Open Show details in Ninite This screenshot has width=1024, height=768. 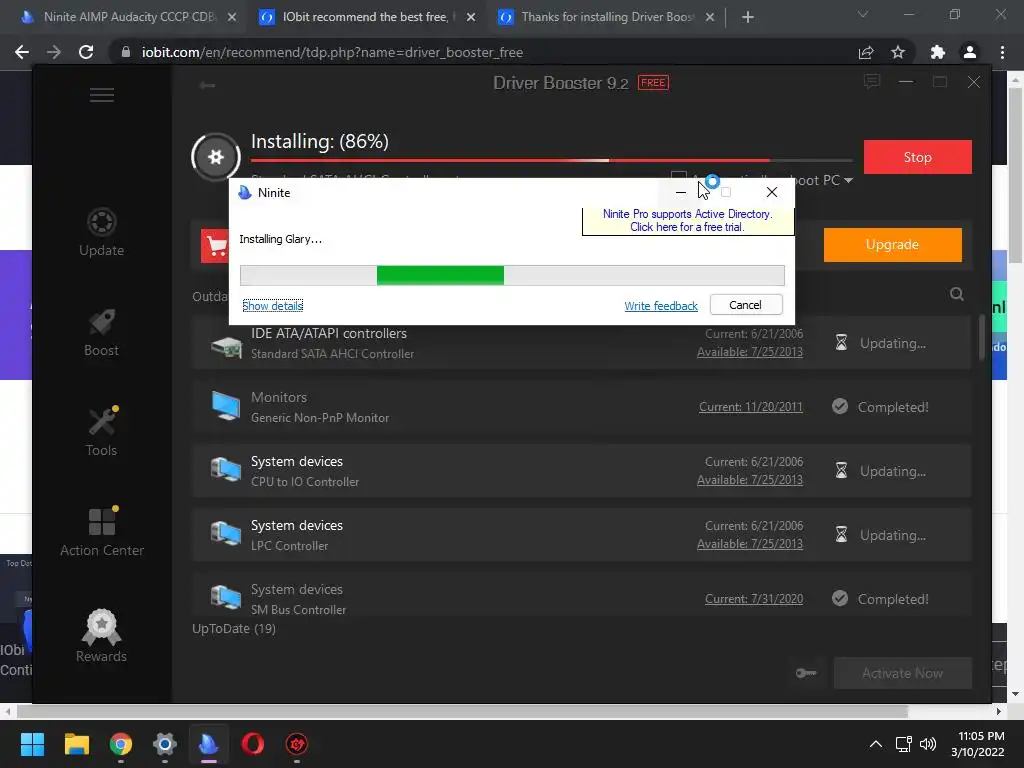(272, 306)
